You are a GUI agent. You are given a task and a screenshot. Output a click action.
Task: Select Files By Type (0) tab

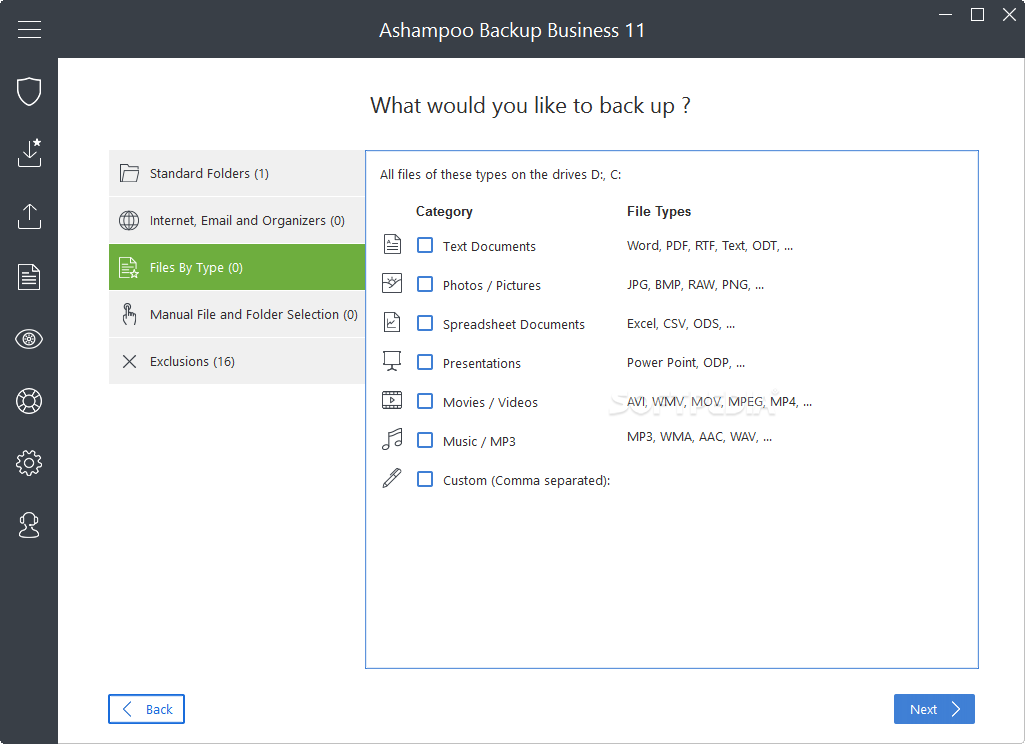(237, 267)
